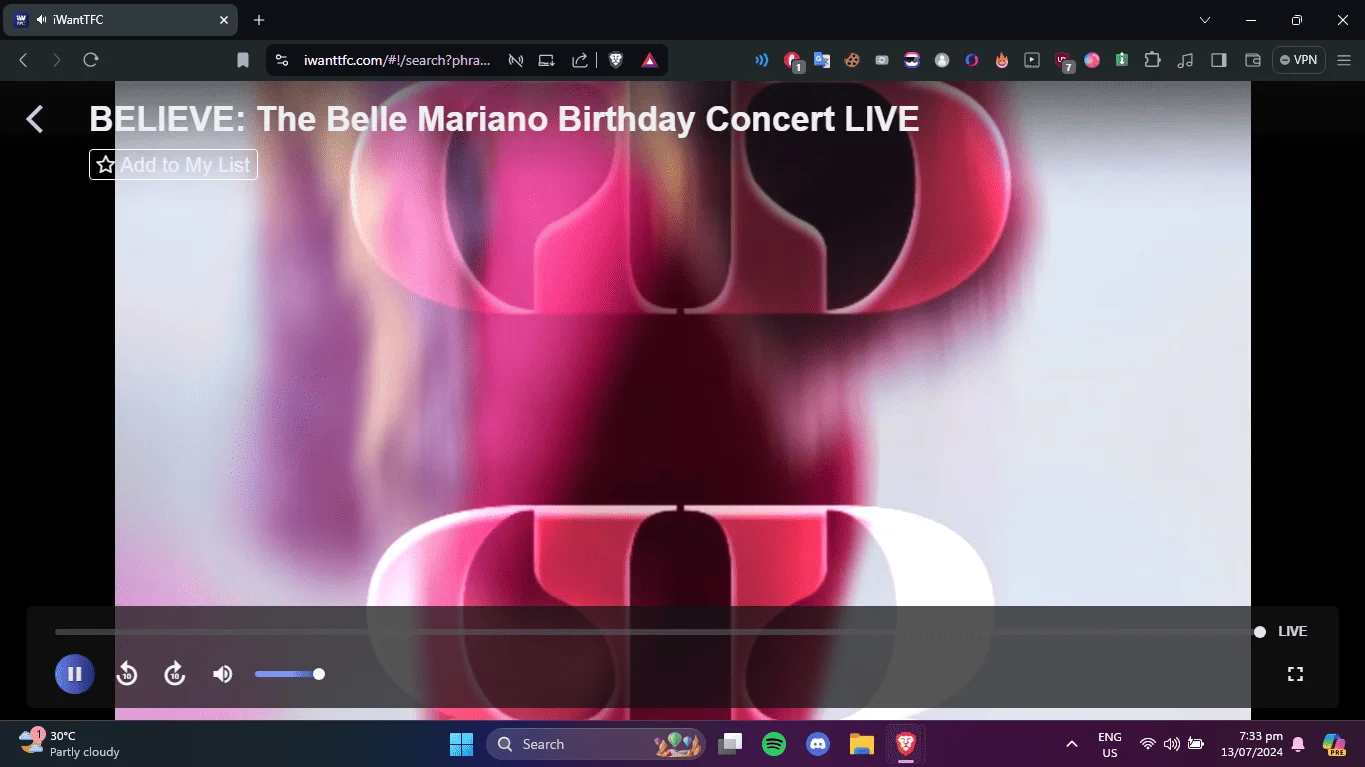Enter fullscreen video mode
Screen dimensions: 1365x767
[x=1295, y=674]
